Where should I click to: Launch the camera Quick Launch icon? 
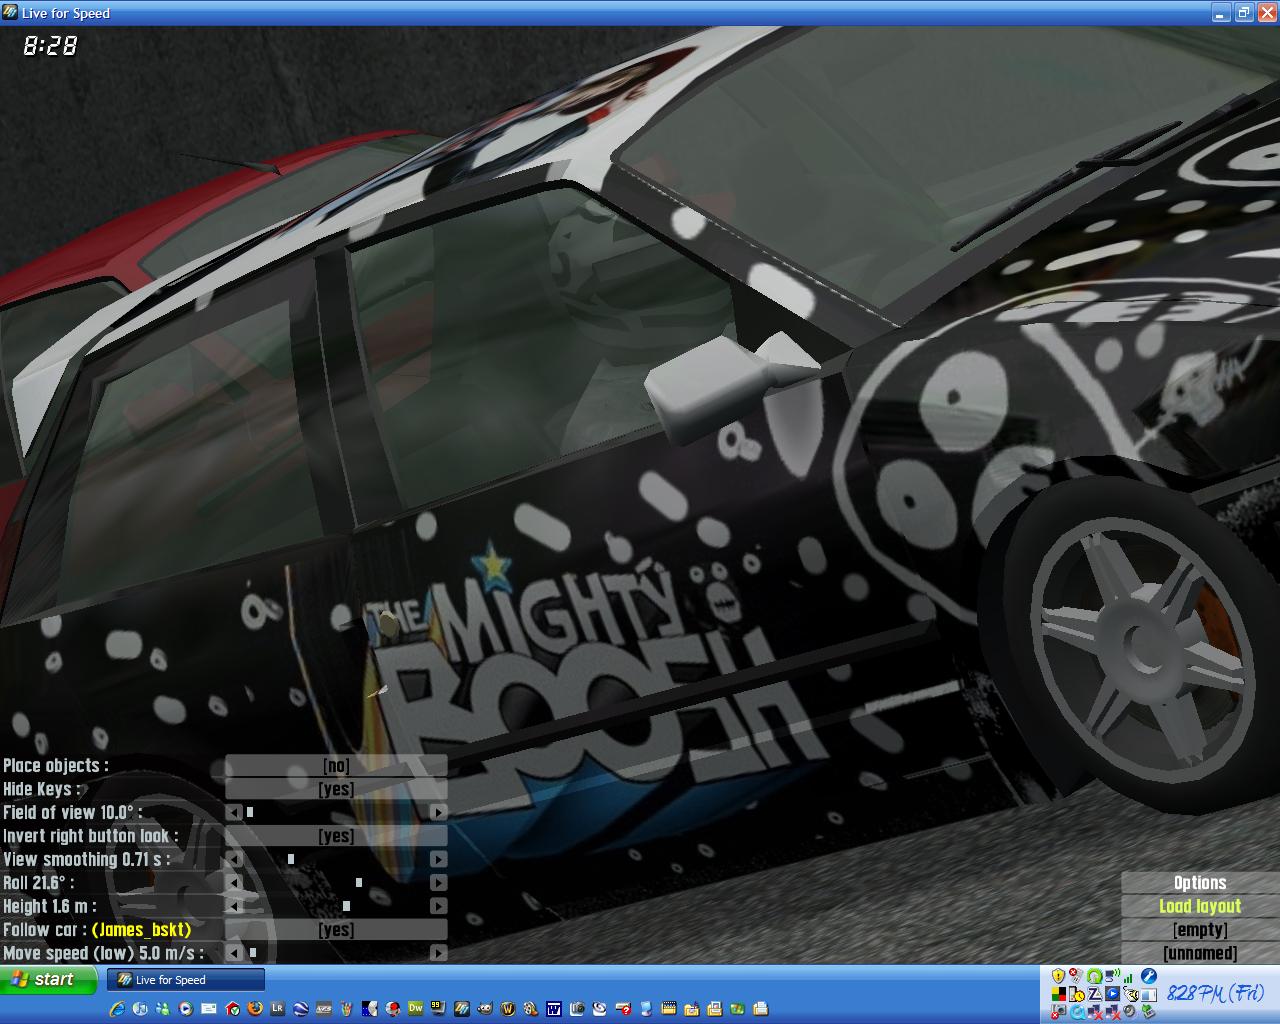coord(577,1008)
